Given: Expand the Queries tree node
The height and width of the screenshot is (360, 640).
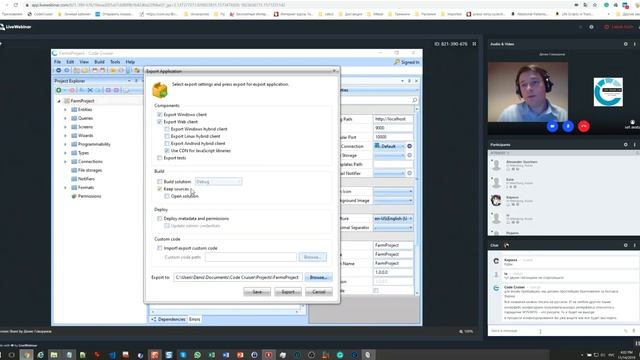Looking at the screenshot, I should (x=65, y=118).
